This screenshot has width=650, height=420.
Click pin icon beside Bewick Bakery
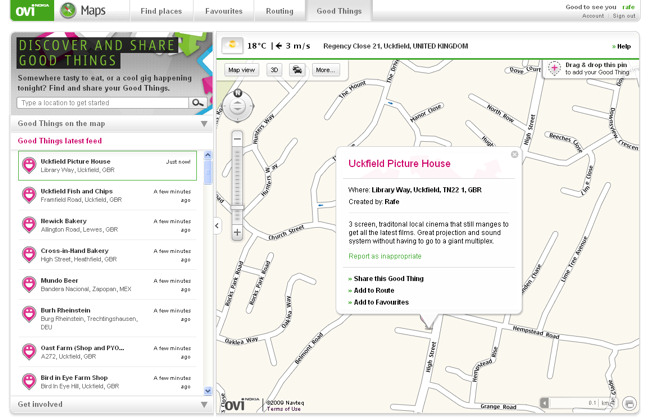coord(29,225)
